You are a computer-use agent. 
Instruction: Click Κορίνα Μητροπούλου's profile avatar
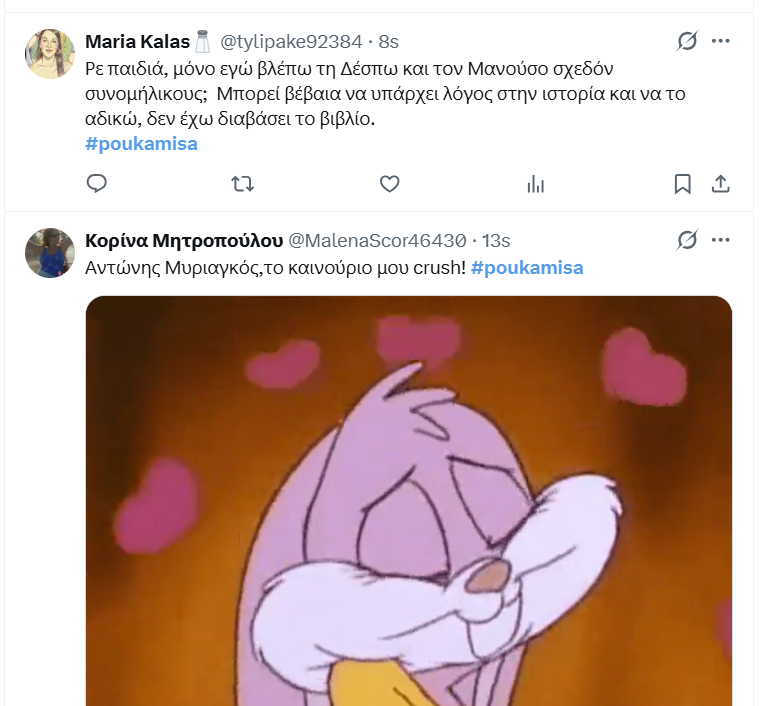click(x=50, y=253)
